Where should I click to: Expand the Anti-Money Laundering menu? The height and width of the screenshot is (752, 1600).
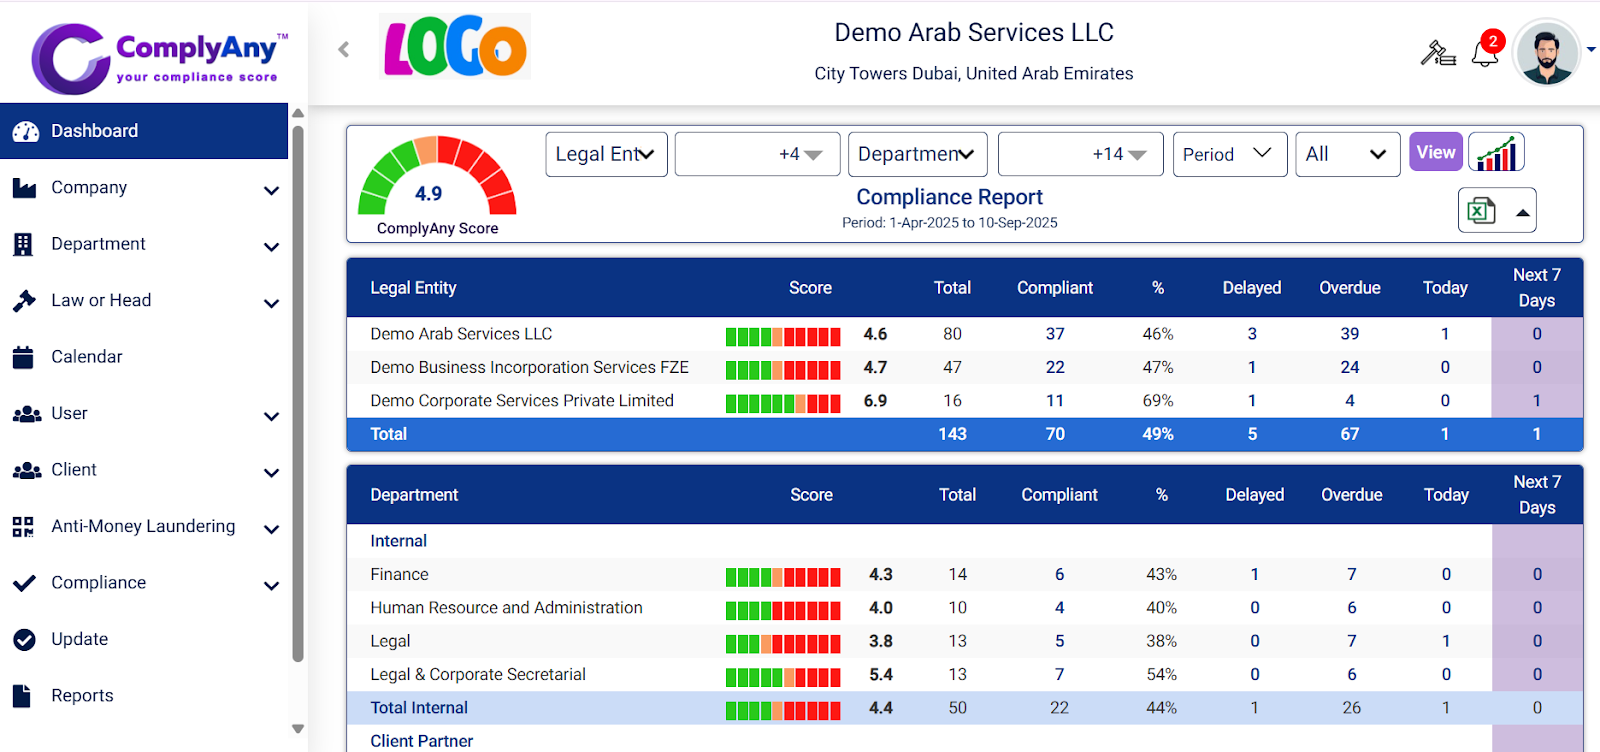click(145, 527)
